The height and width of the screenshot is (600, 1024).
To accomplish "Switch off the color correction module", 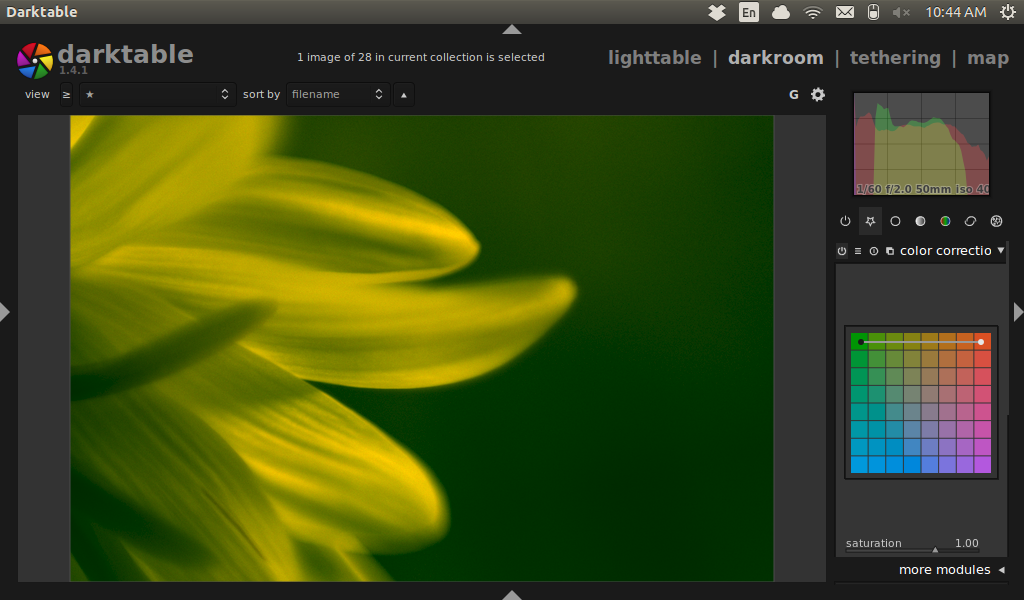I will [x=842, y=251].
